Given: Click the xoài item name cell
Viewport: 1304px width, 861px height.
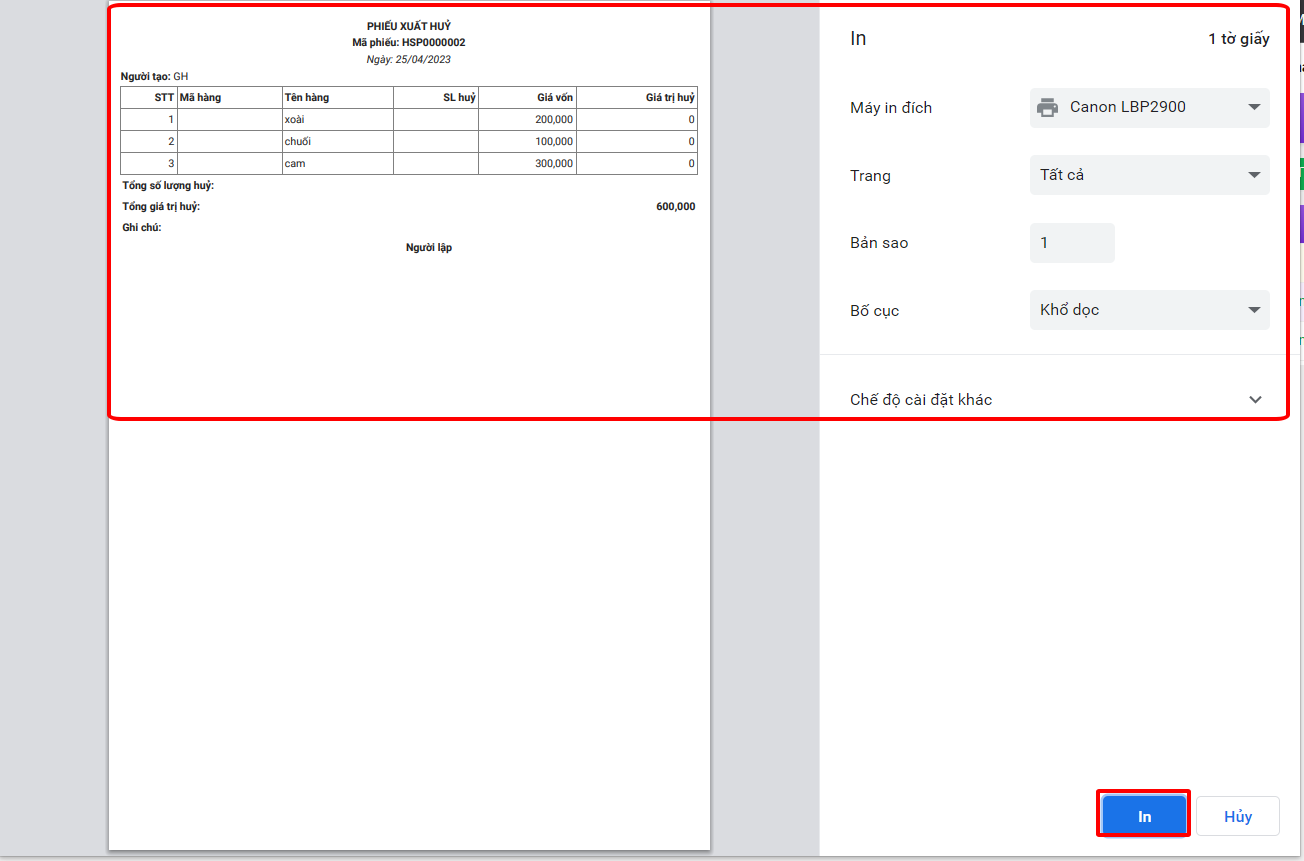Looking at the screenshot, I should point(337,120).
